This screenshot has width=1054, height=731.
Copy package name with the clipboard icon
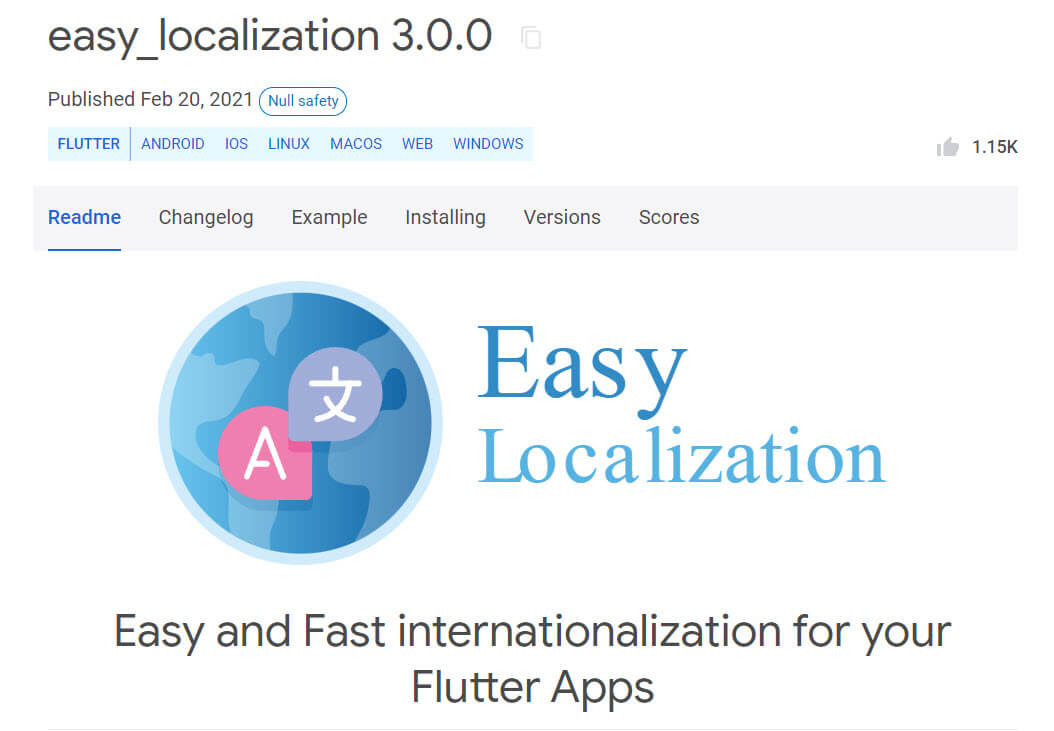531,38
